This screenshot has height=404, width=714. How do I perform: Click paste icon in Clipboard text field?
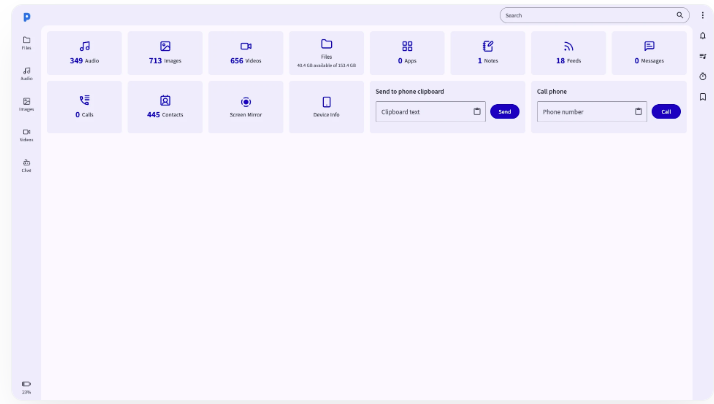[477, 112]
